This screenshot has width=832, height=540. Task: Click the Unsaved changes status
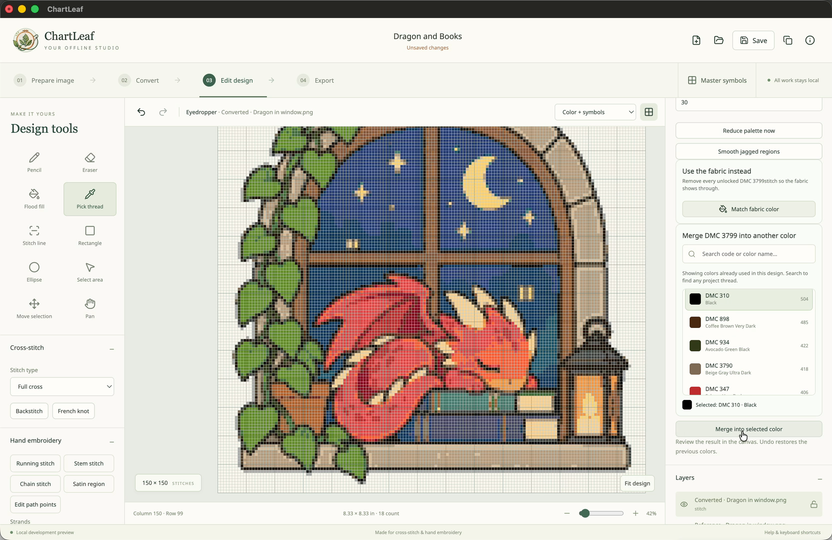427,48
